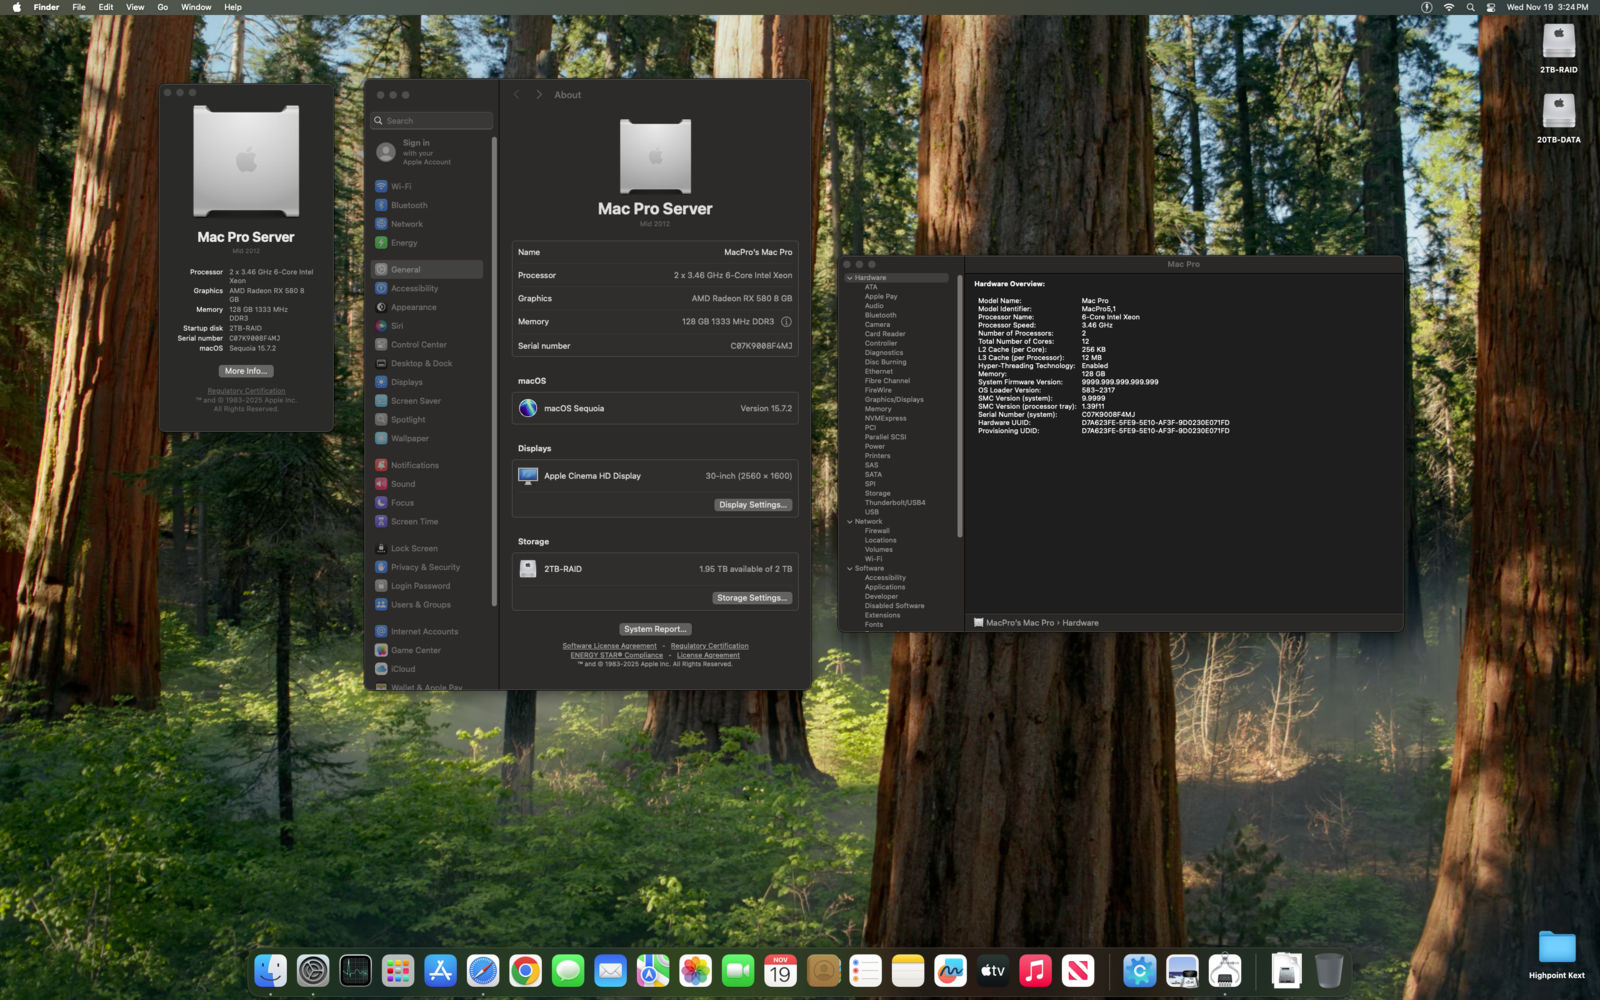Viewport: 1600px width, 1000px height.
Task: Open Activity Monitor from the Dock
Action: coord(355,970)
